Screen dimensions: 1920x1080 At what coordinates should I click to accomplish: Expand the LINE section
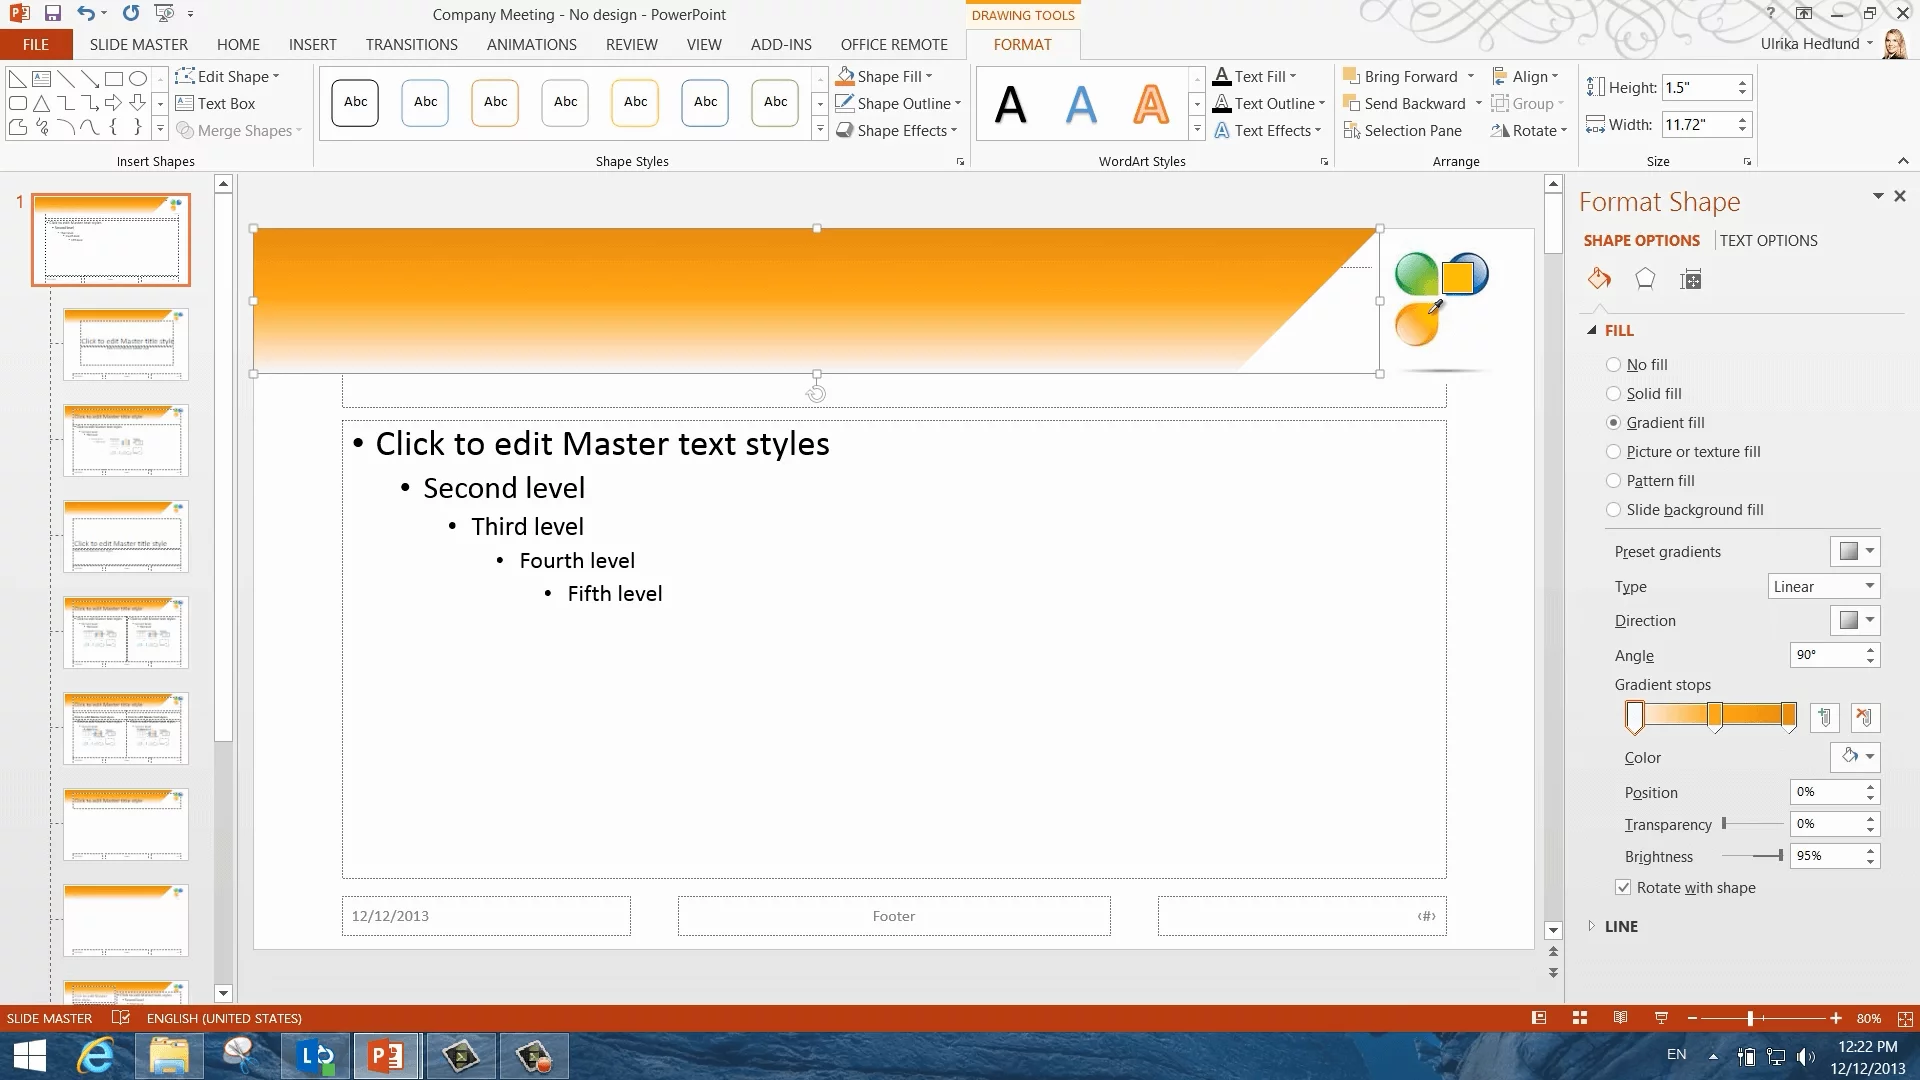coord(1620,927)
